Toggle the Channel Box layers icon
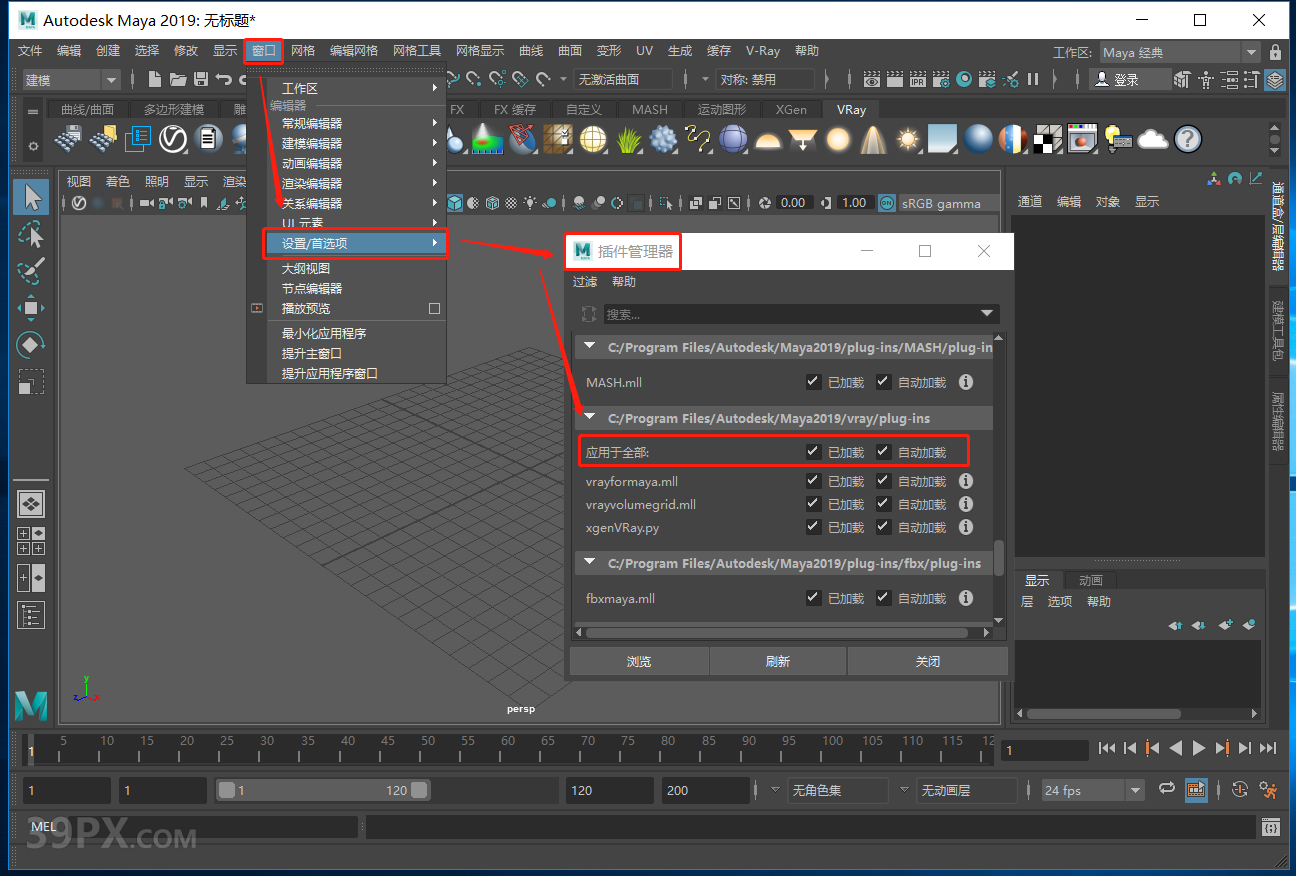Image resolution: width=1296 pixels, height=876 pixels. coord(1275,79)
